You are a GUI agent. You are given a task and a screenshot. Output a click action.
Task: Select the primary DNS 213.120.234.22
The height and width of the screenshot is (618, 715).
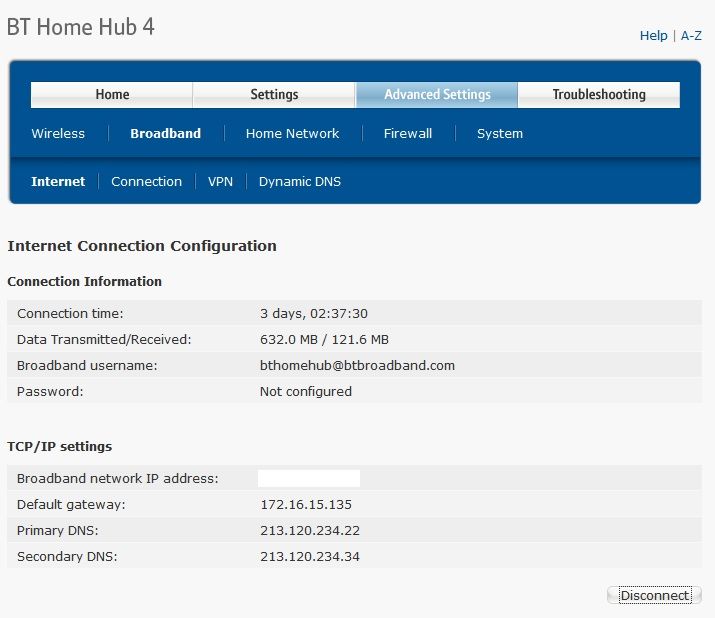pyautogui.click(x=310, y=530)
